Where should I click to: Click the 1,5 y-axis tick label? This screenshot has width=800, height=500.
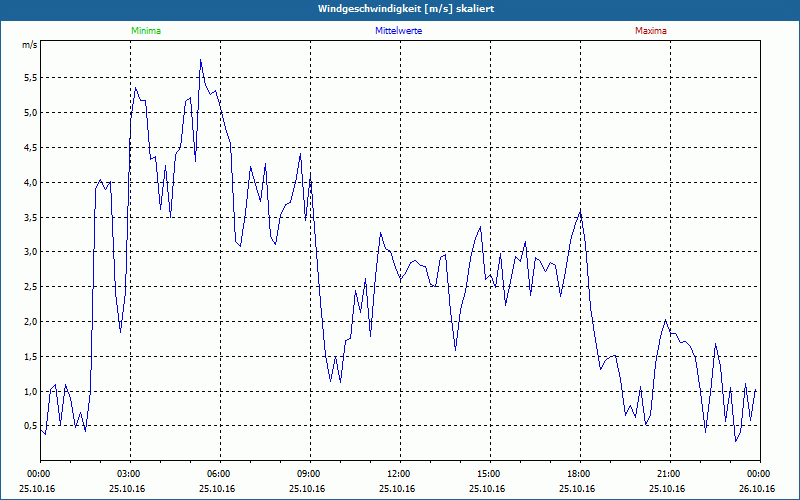31,357
